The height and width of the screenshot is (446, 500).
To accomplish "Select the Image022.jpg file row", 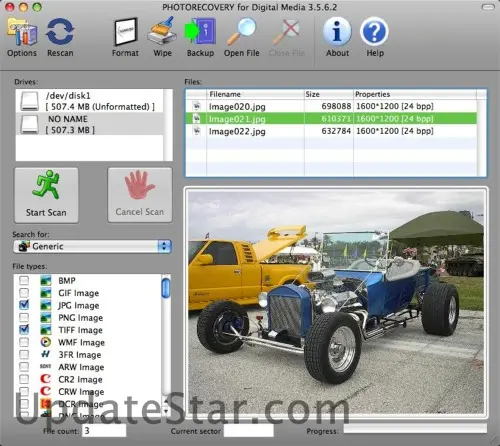I will tap(331, 131).
